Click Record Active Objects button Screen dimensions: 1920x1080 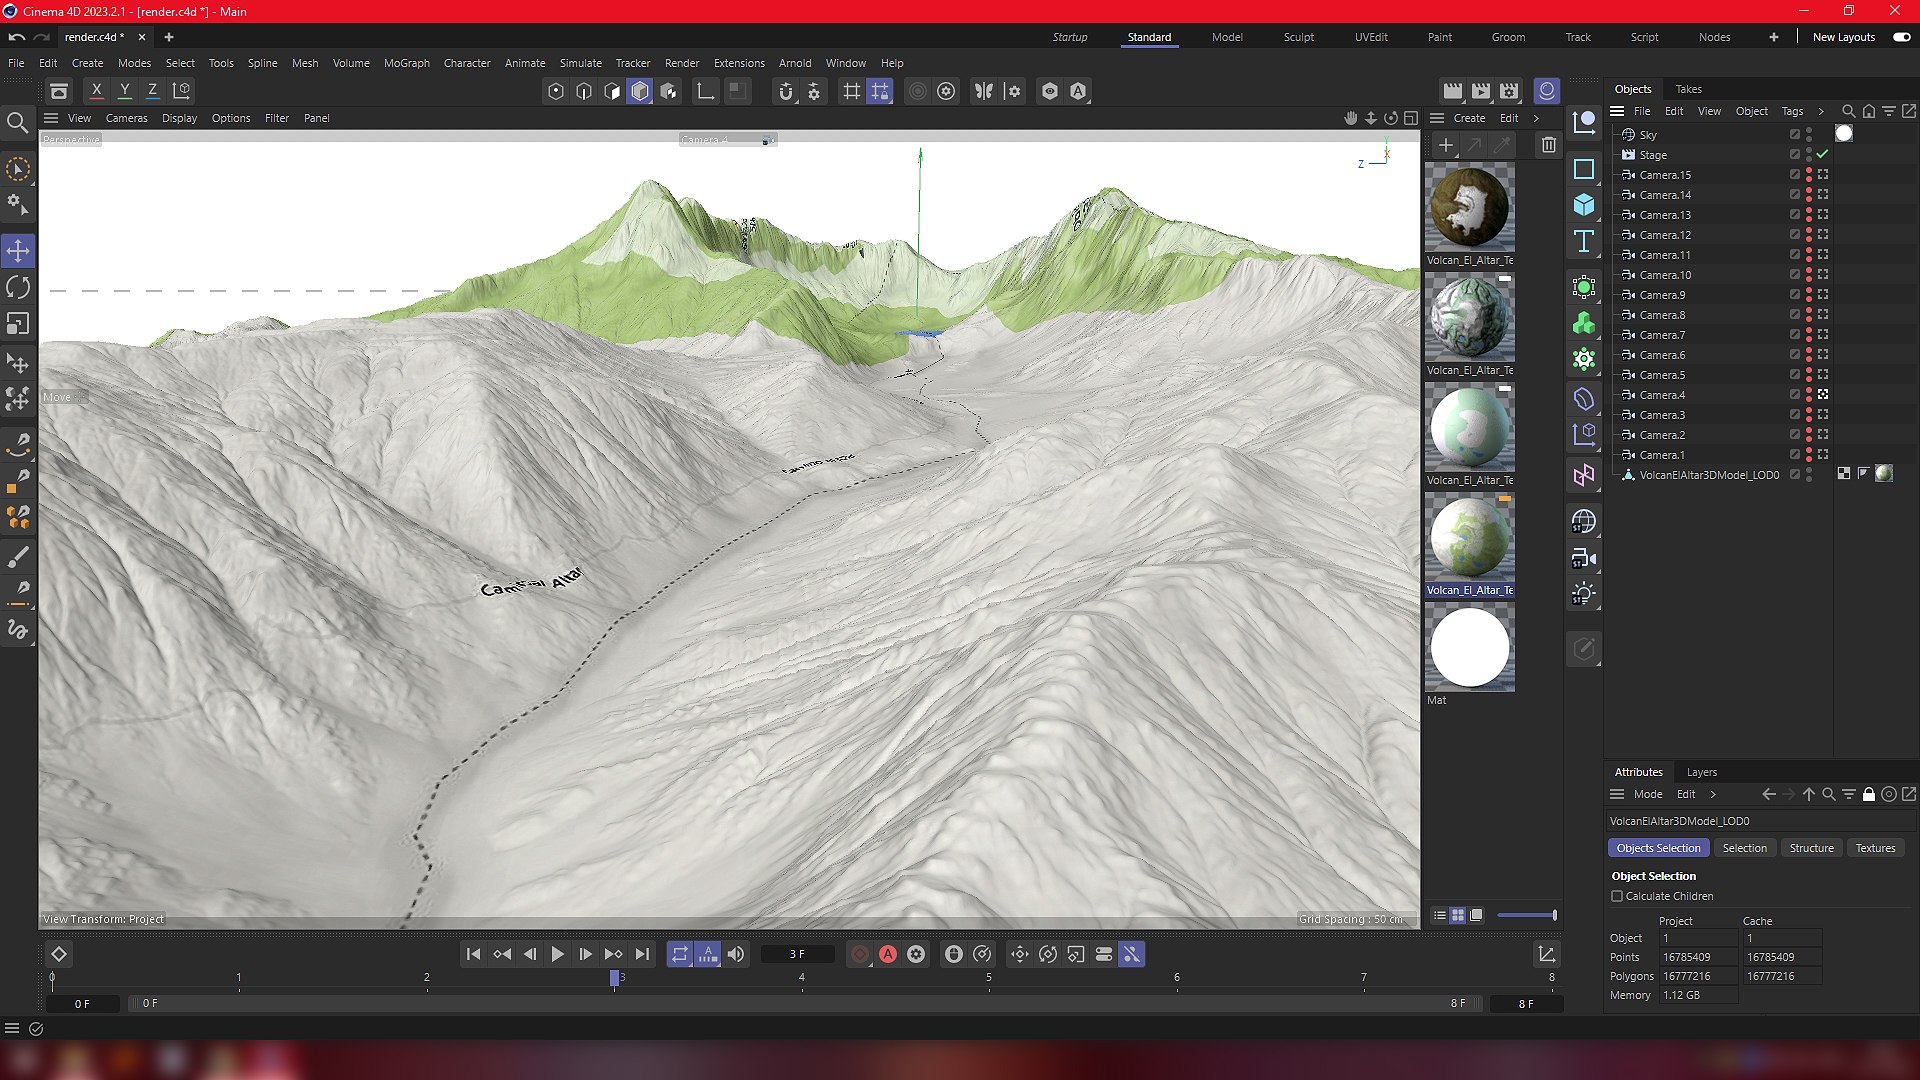[860, 954]
